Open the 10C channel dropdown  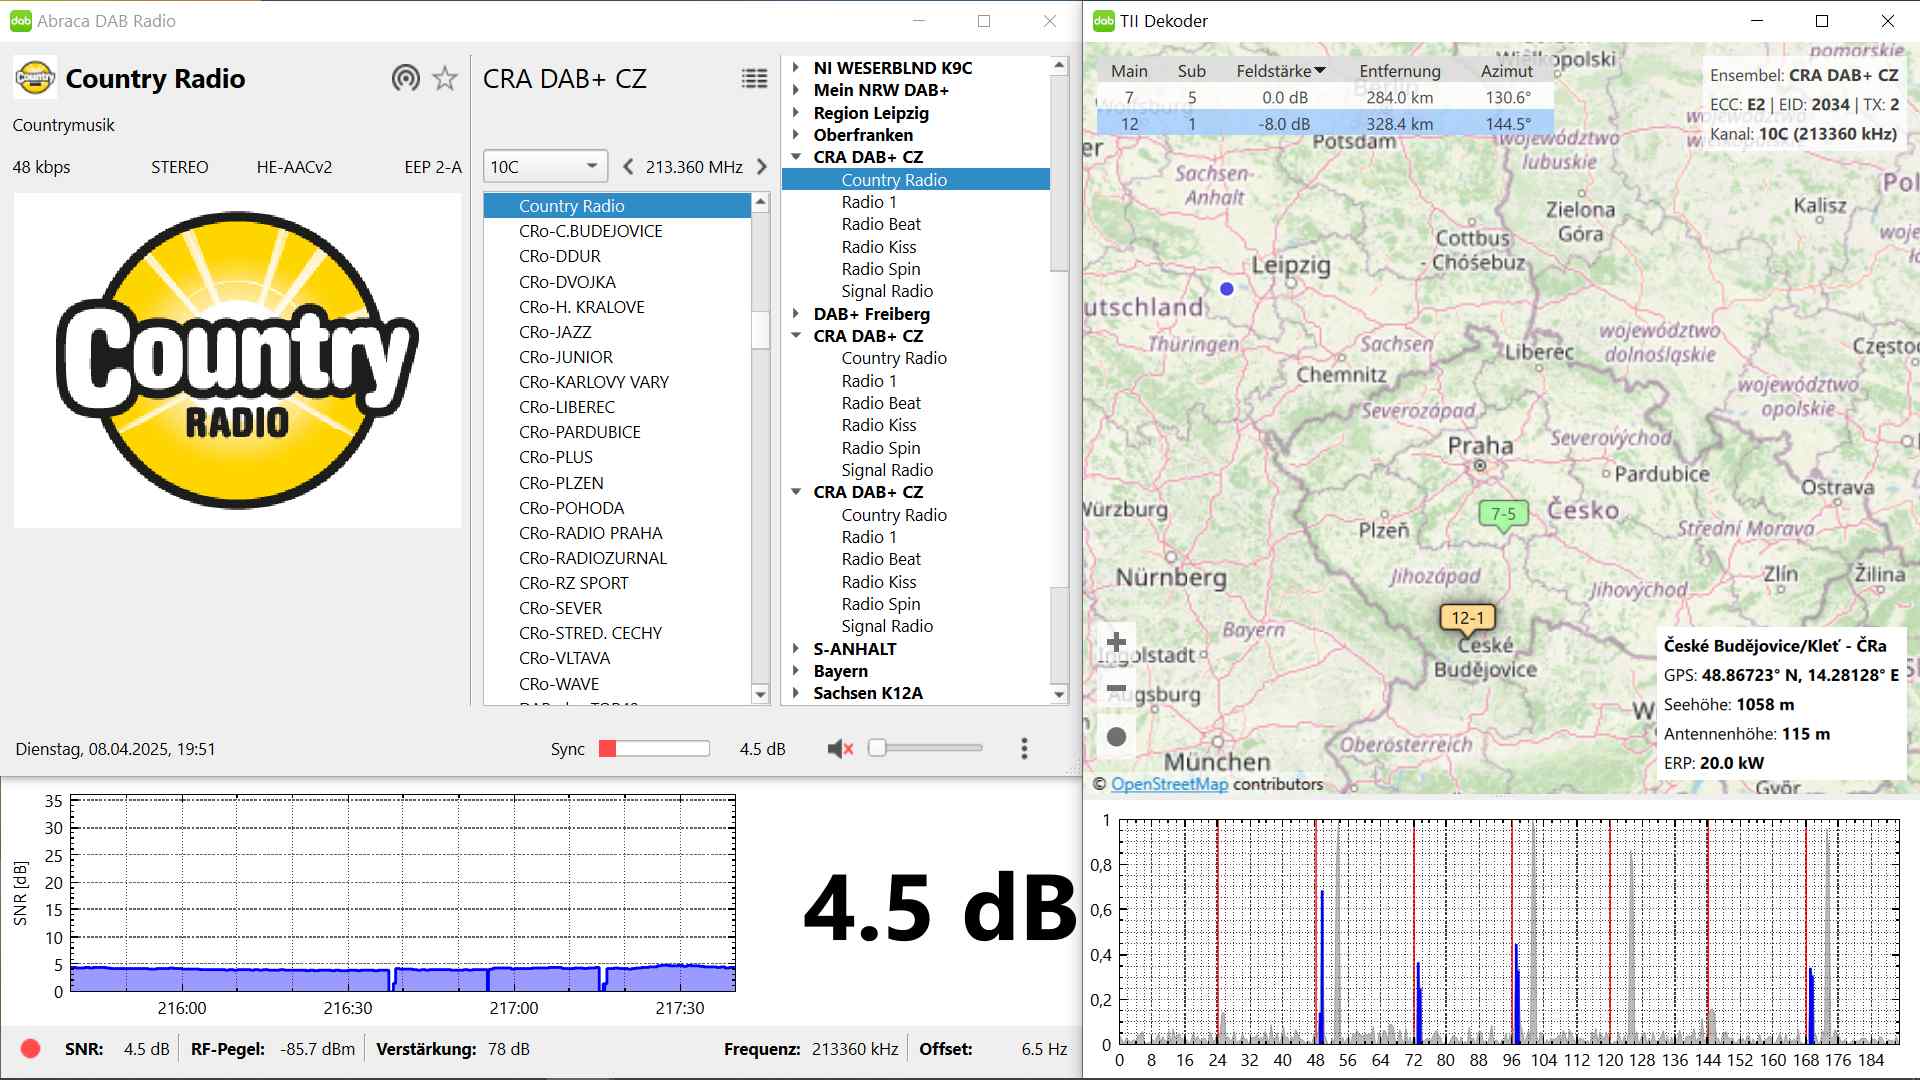(545, 167)
